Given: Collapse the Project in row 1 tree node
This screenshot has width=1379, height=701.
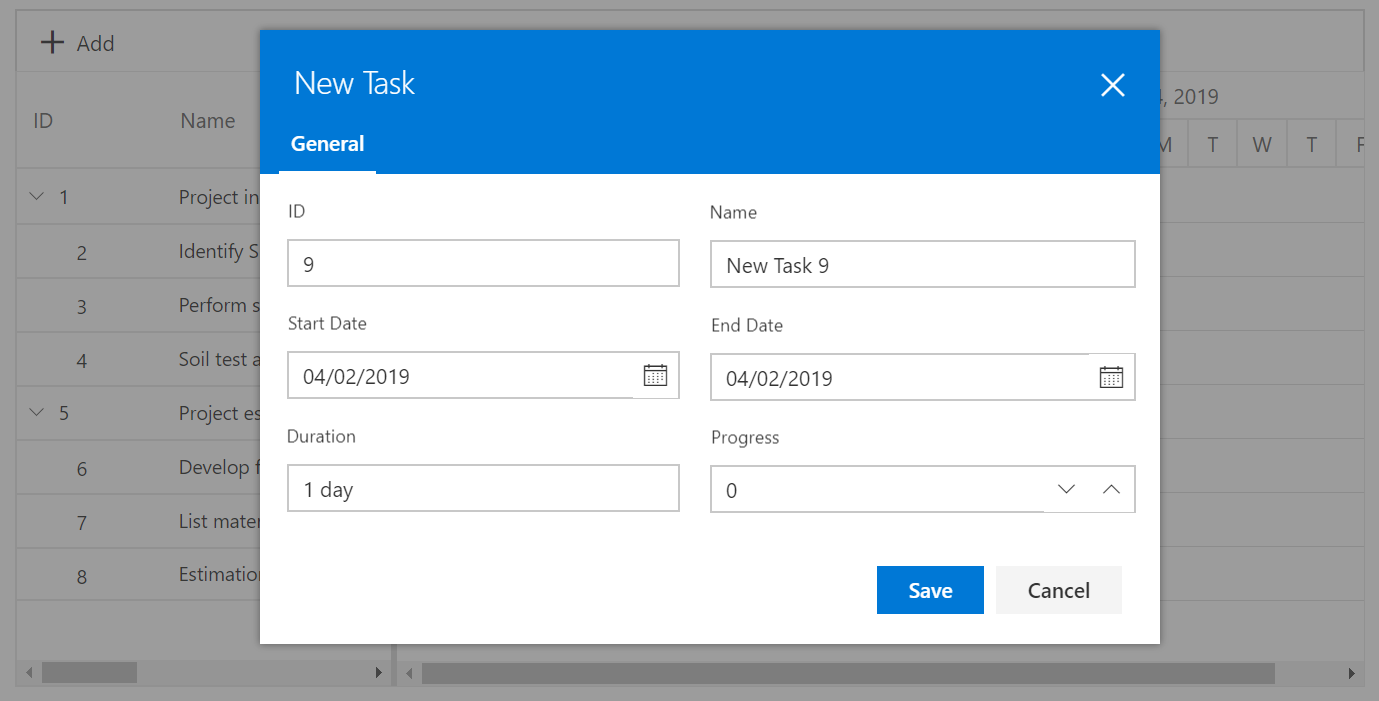Looking at the screenshot, I should [x=36, y=196].
